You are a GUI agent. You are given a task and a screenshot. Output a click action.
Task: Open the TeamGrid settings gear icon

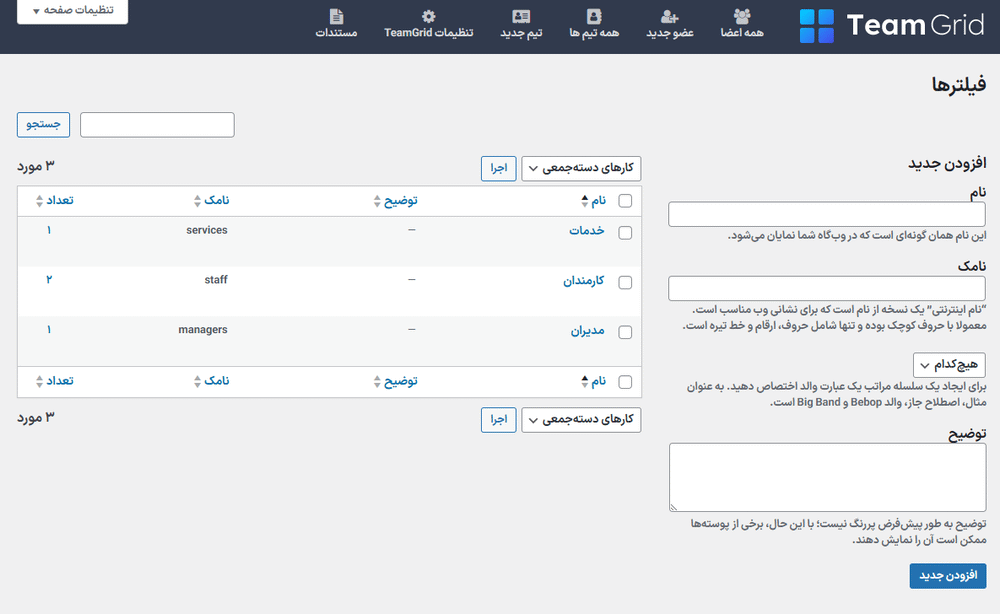pos(428,17)
